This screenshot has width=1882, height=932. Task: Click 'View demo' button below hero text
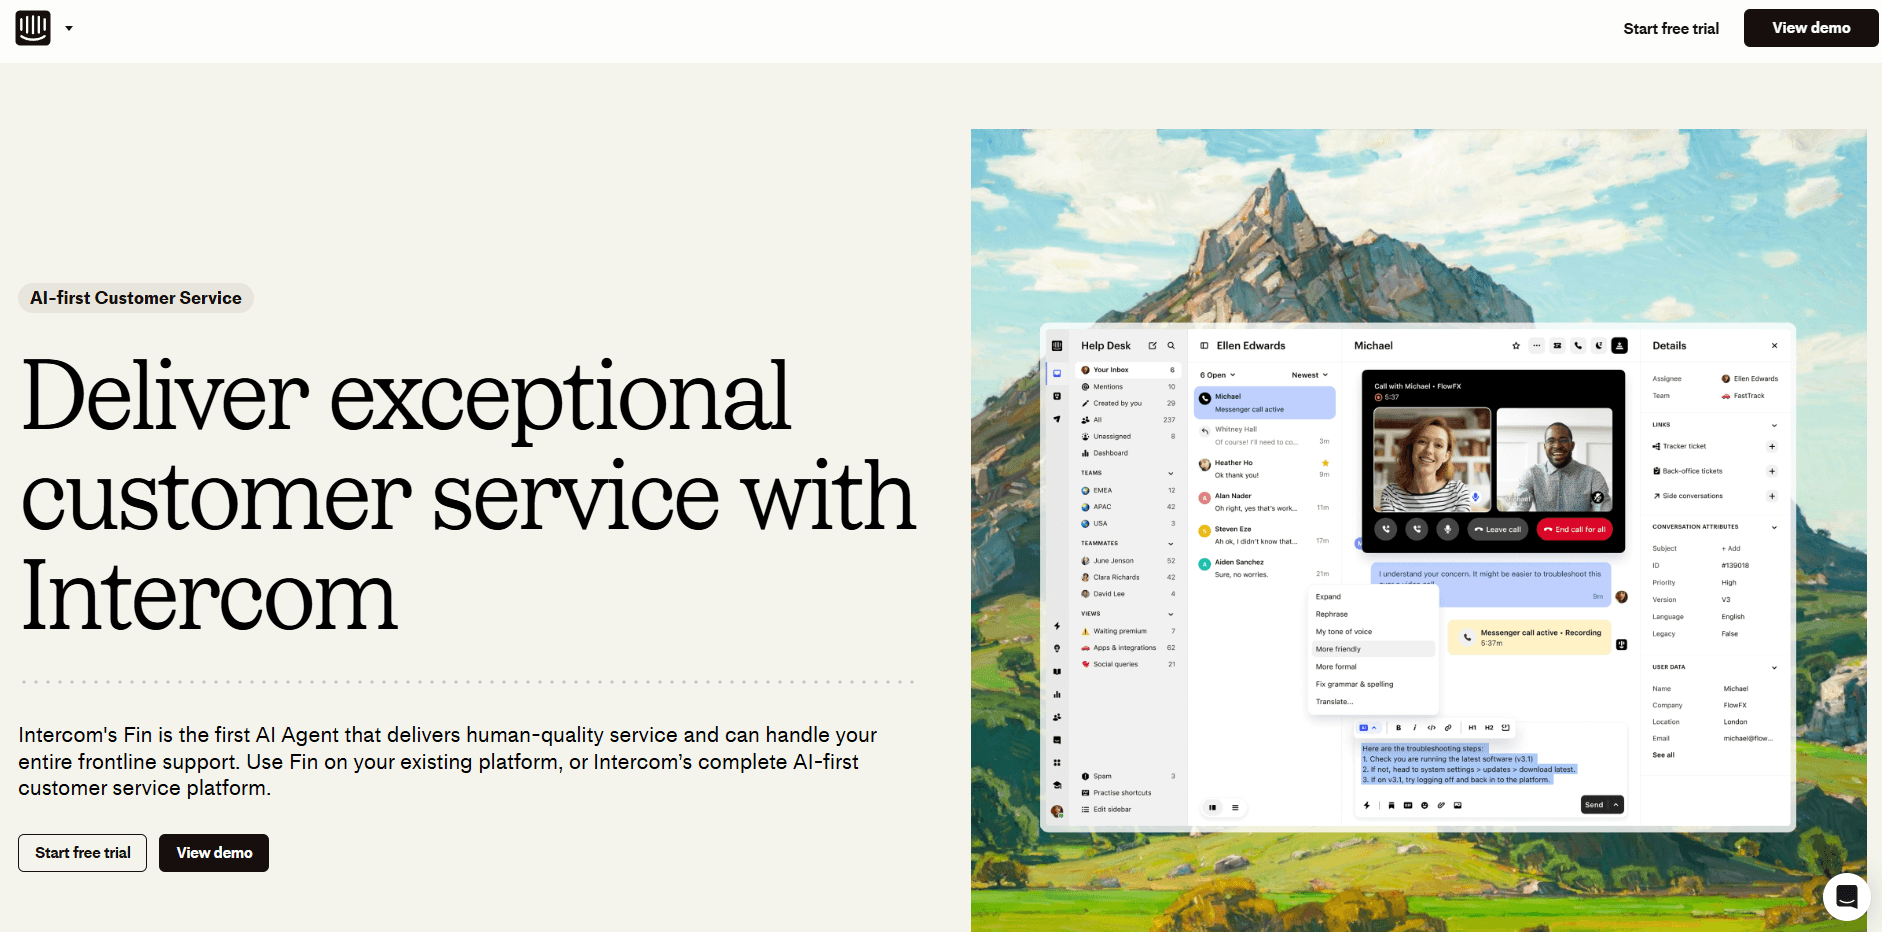214,853
